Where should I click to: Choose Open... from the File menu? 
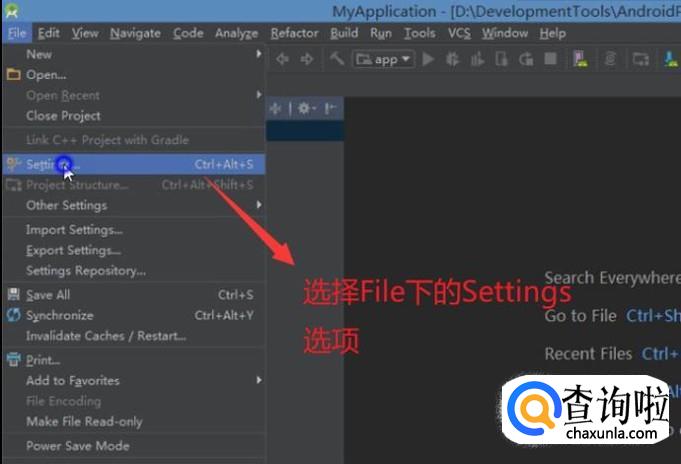coord(134,75)
